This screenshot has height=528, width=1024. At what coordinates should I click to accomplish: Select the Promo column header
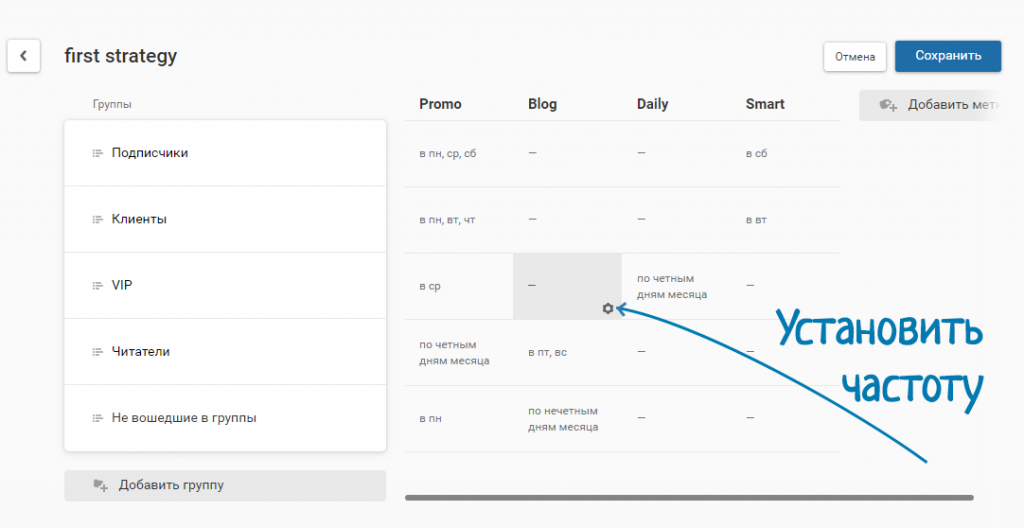(x=440, y=104)
